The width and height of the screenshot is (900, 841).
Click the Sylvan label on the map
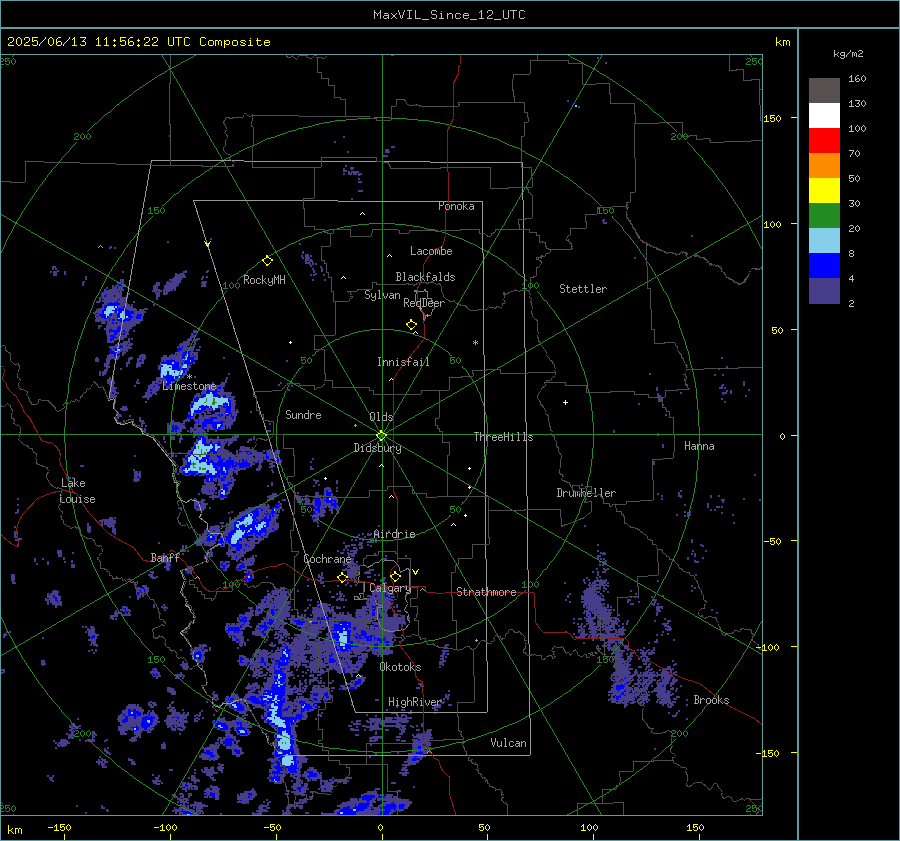pyautogui.click(x=382, y=295)
